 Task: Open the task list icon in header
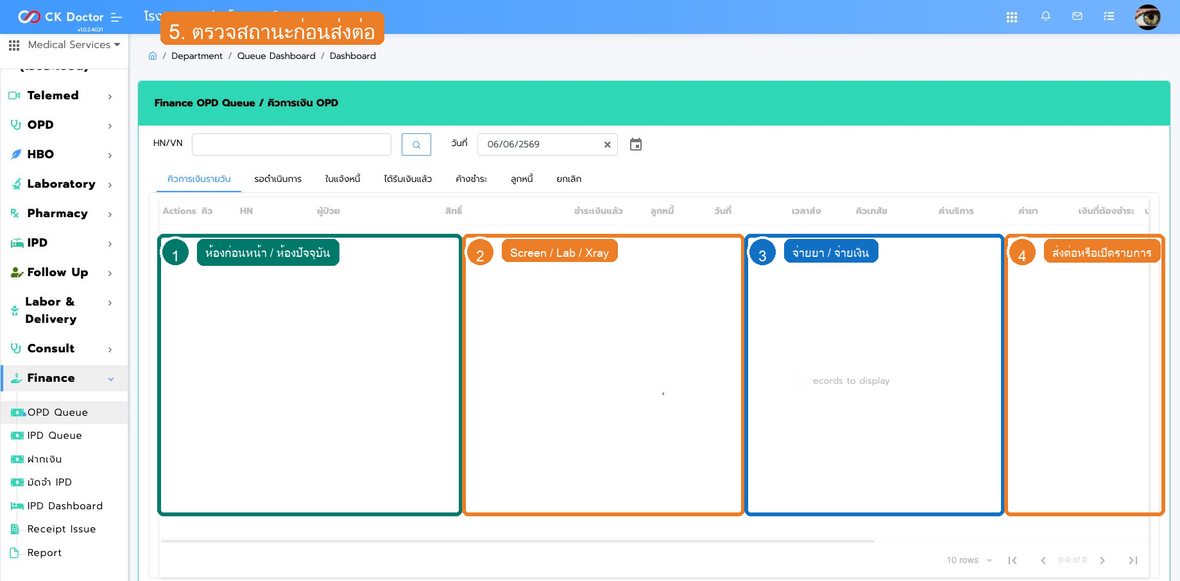tap(1109, 16)
